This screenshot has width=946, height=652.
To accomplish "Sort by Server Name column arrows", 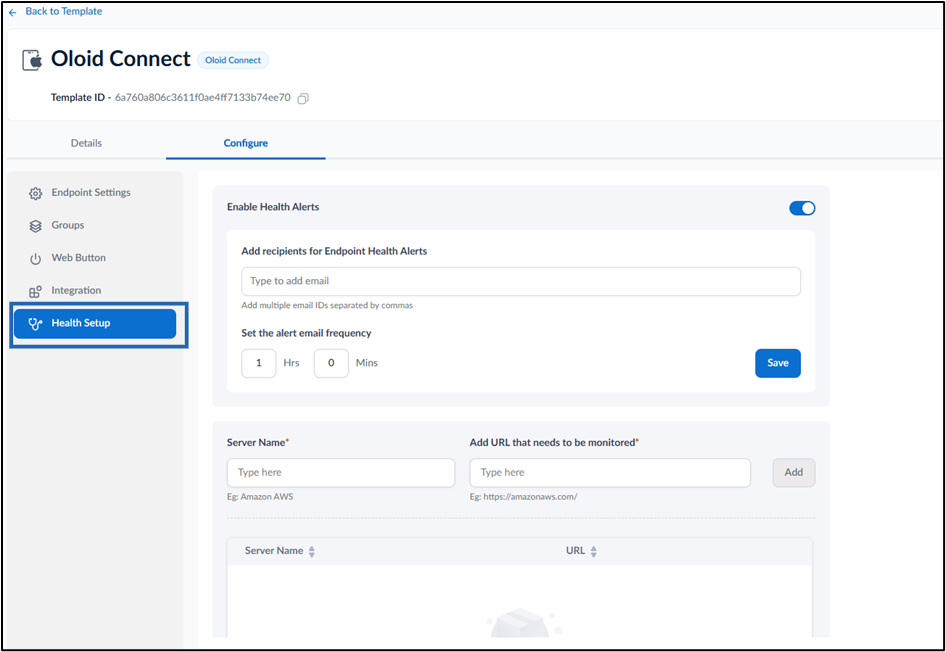I will point(312,551).
